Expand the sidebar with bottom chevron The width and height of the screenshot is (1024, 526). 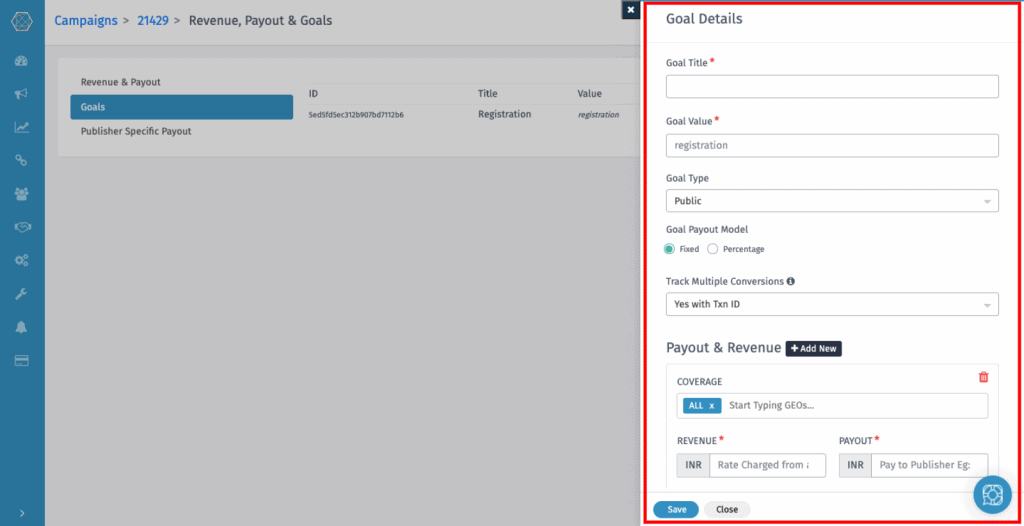click(x=21, y=513)
